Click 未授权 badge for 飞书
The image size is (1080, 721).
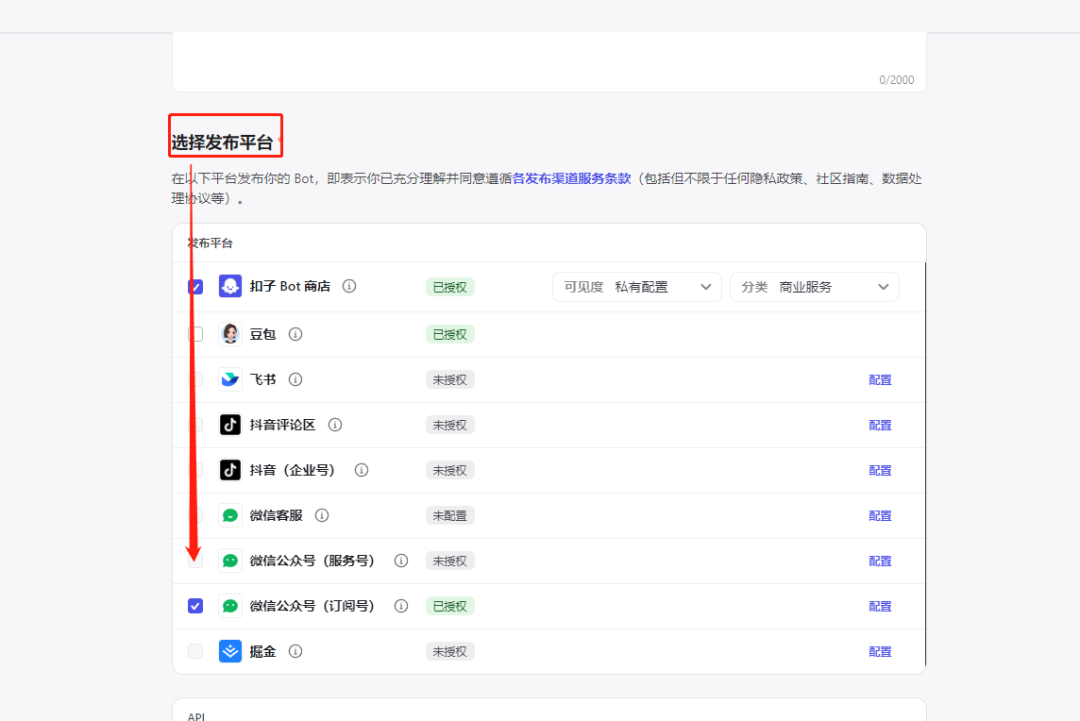click(450, 379)
